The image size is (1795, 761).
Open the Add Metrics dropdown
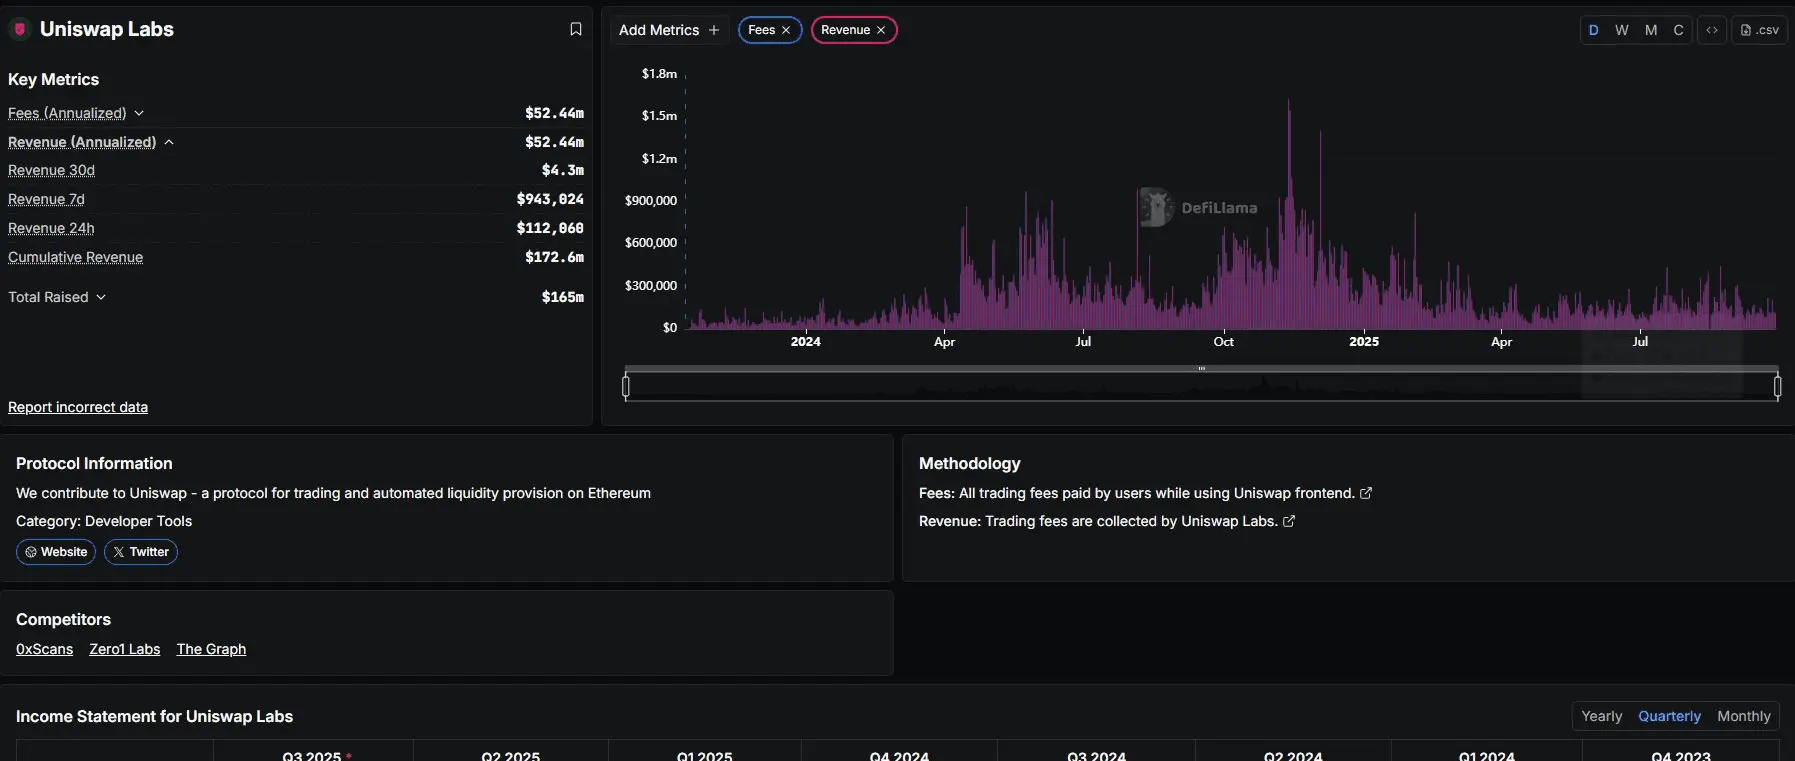tap(669, 30)
